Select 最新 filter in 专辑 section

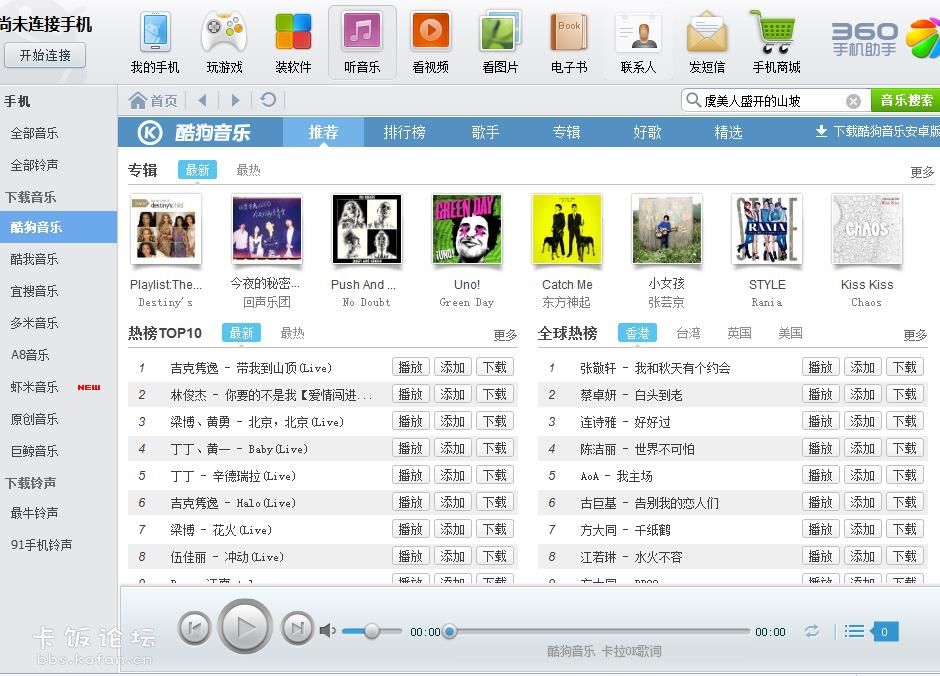pyautogui.click(x=197, y=170)
